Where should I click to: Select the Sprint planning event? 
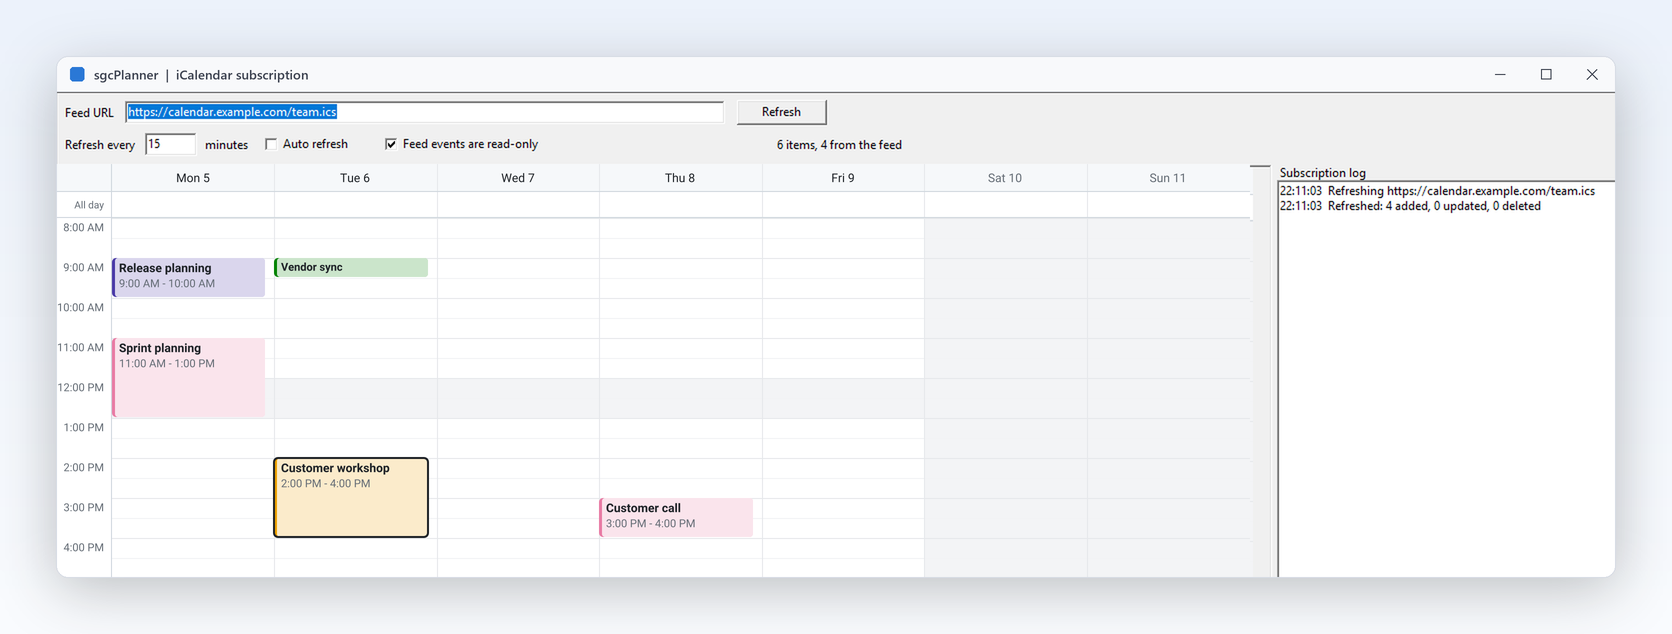(189, 377)
